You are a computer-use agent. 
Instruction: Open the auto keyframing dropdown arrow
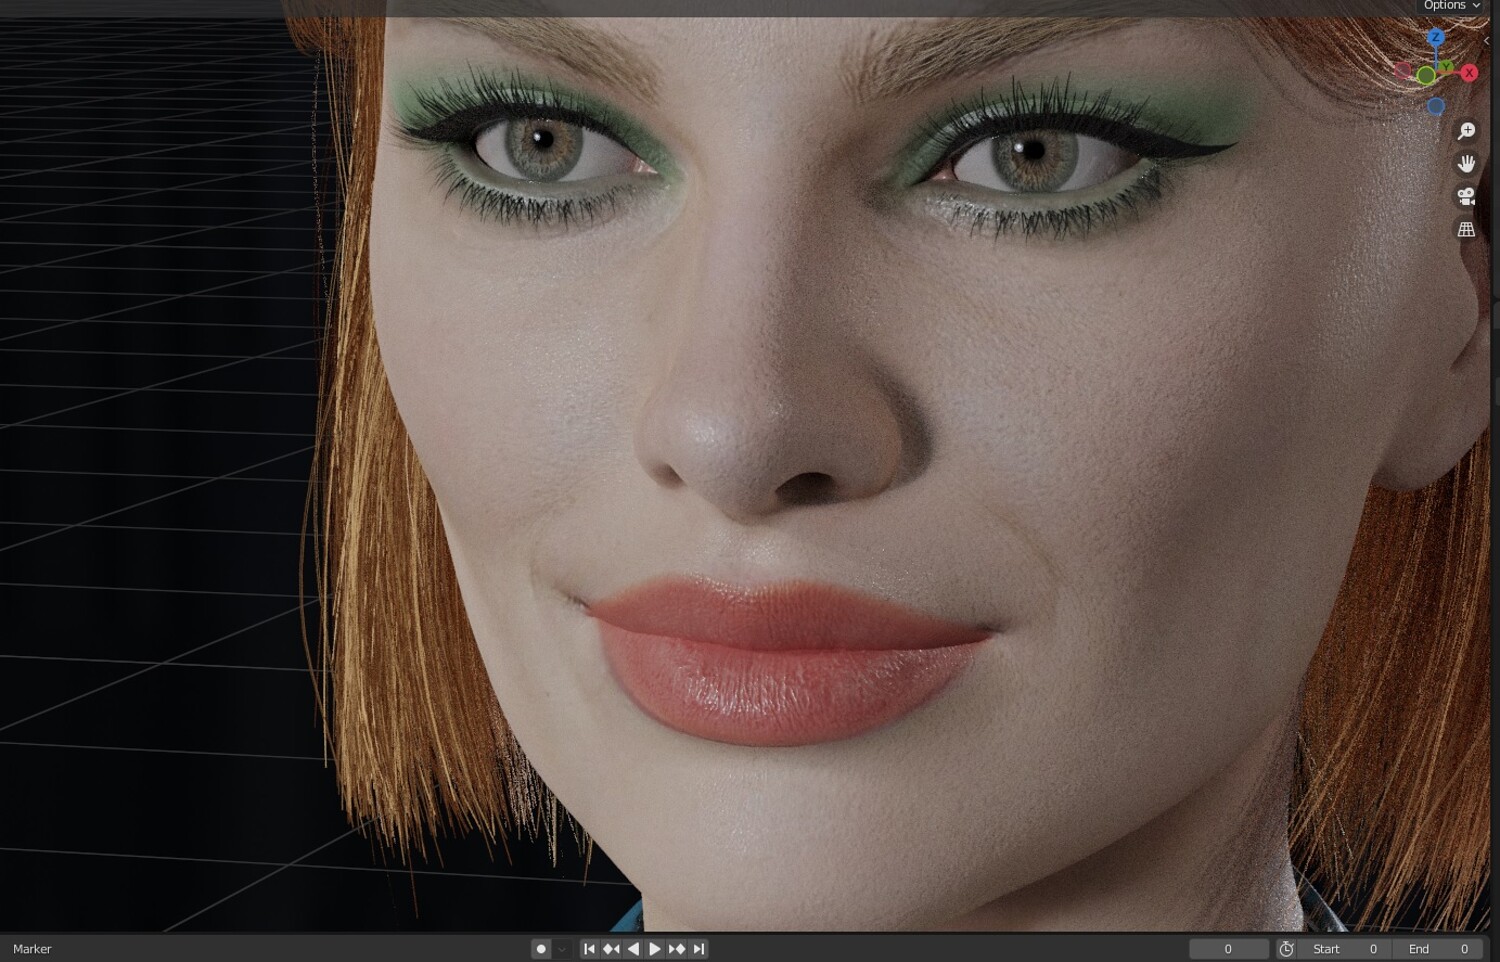562,949
